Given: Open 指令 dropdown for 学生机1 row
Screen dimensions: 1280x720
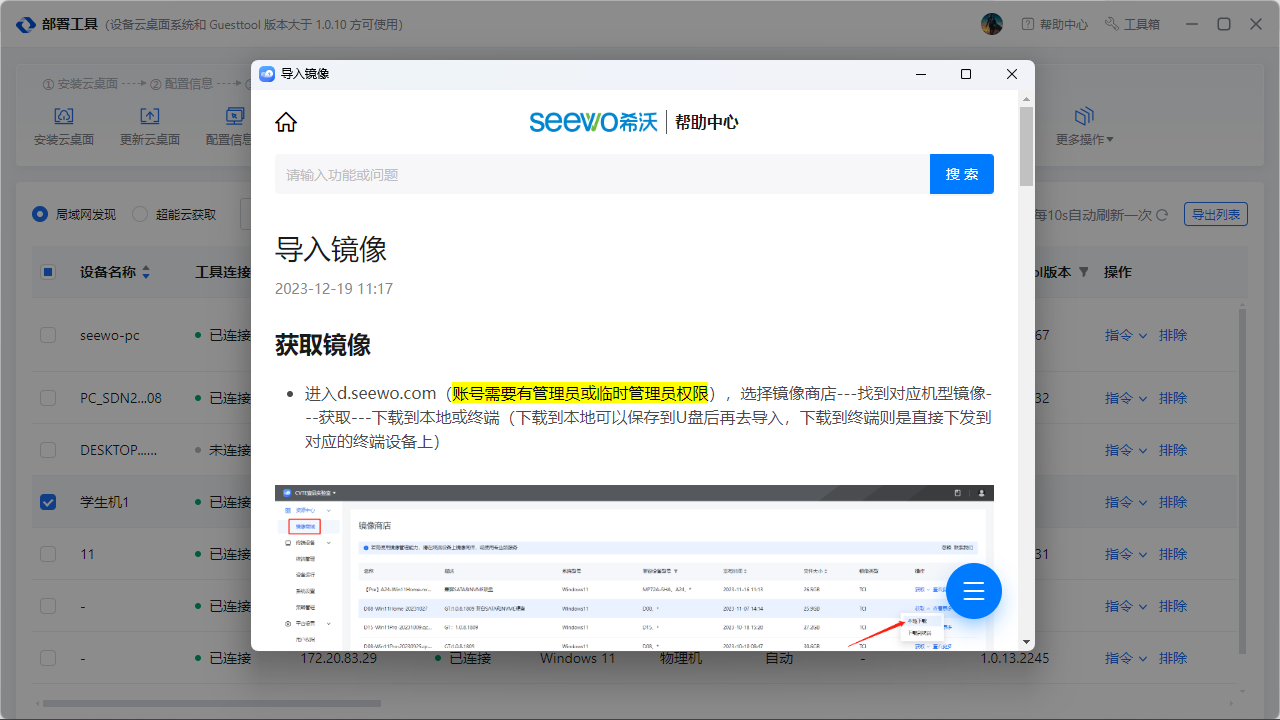Looking at the screenshot, I should pos(1126,502).
